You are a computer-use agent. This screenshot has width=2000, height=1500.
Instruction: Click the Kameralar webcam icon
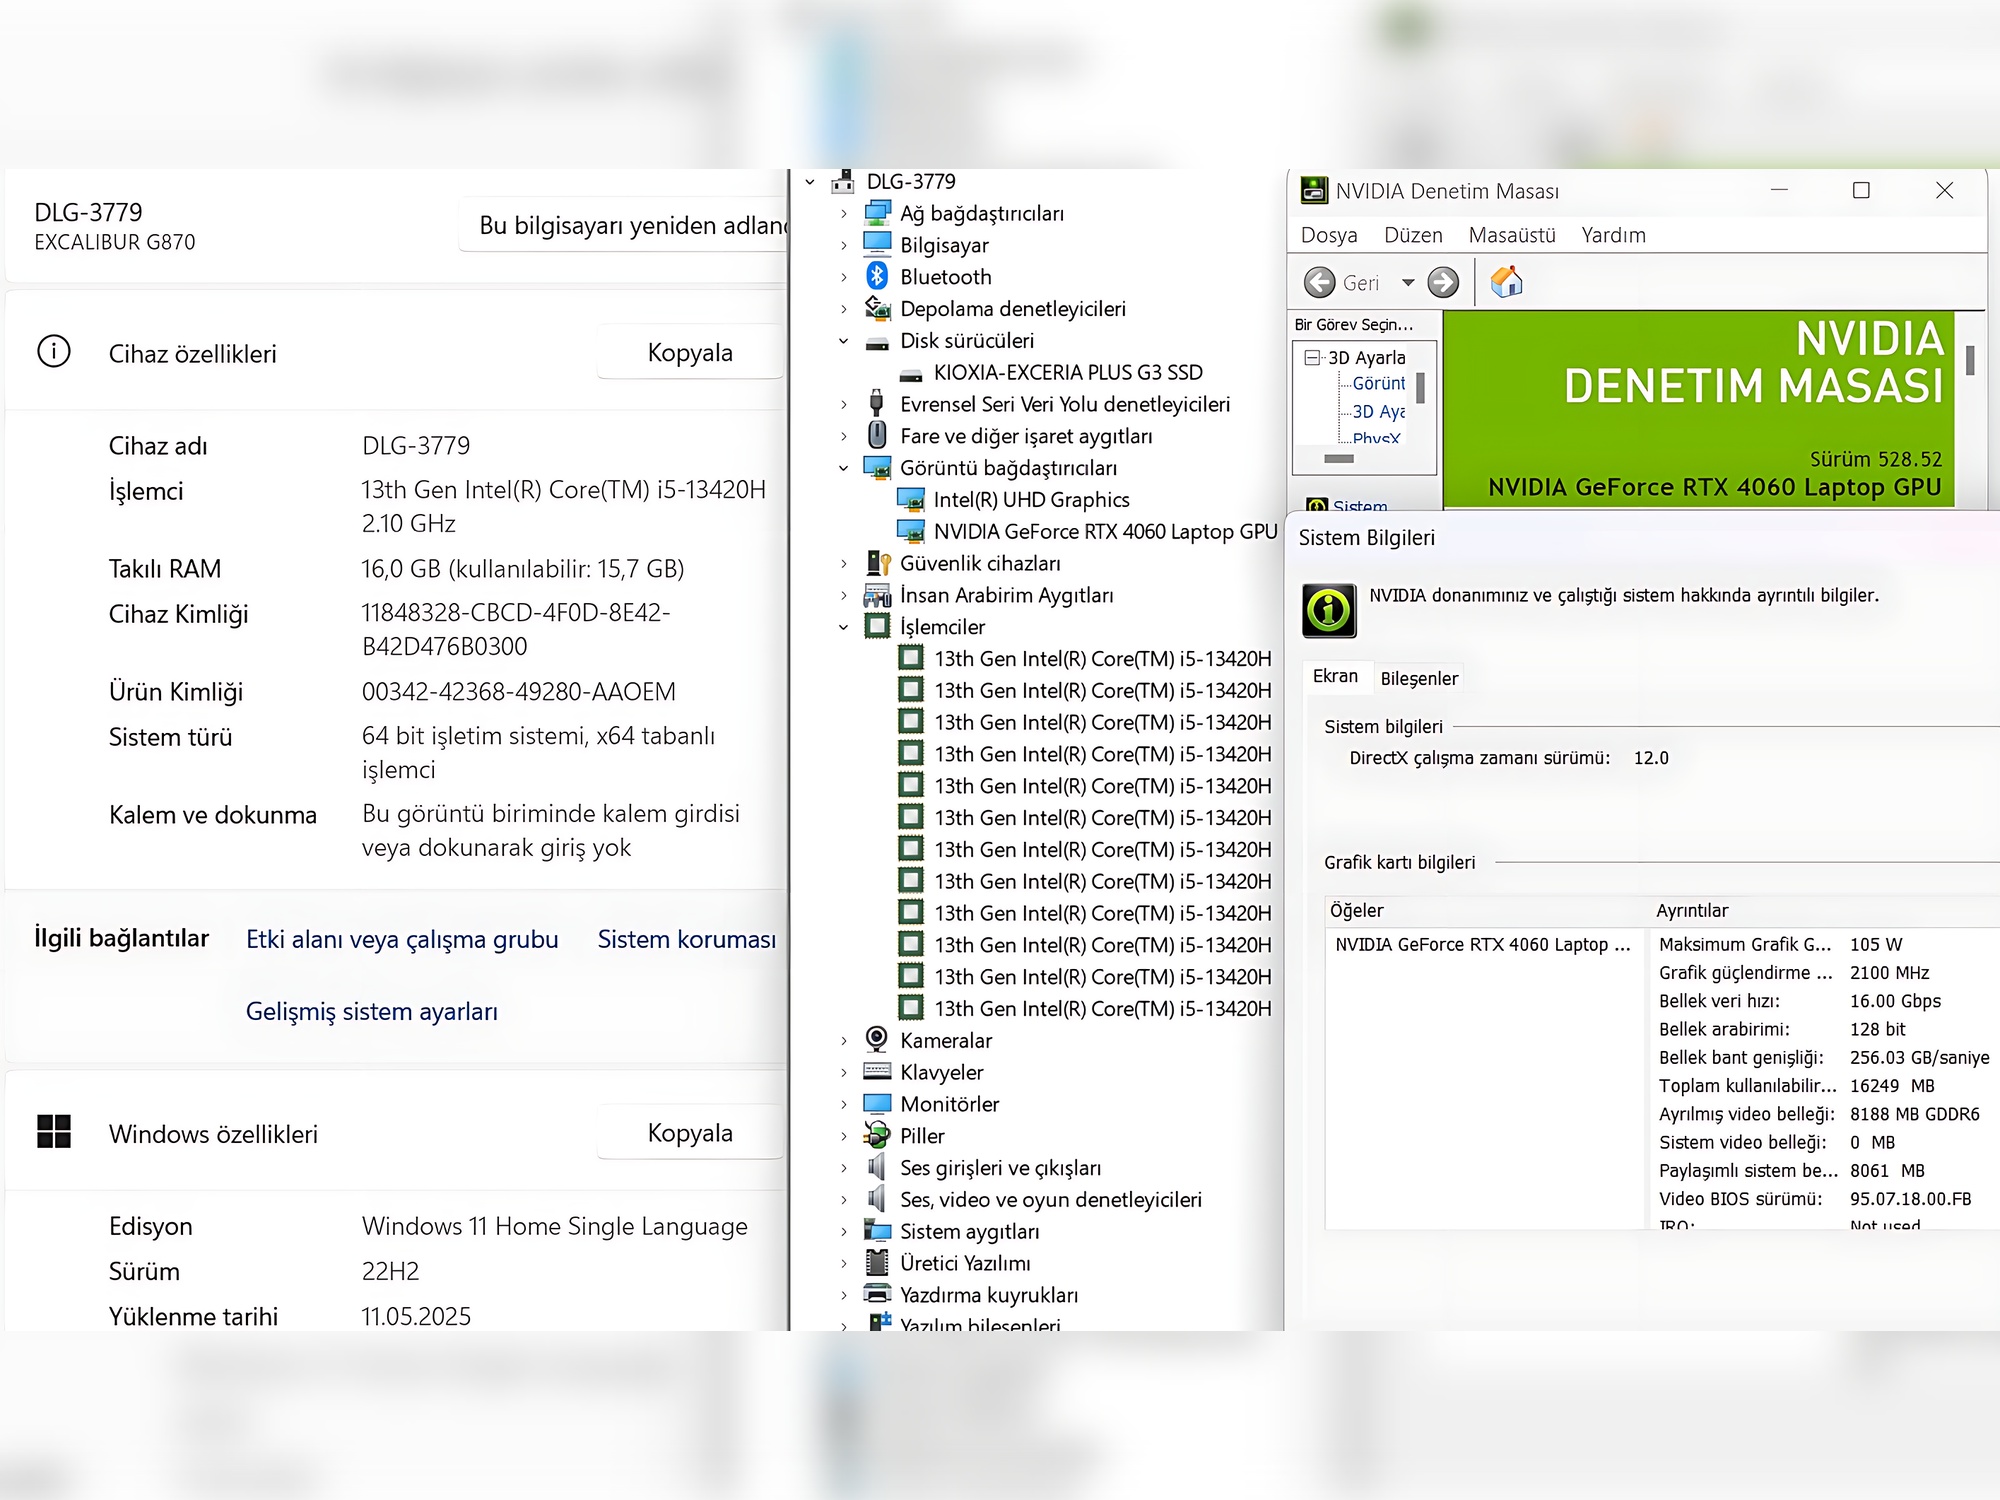tap(877, 1040)
